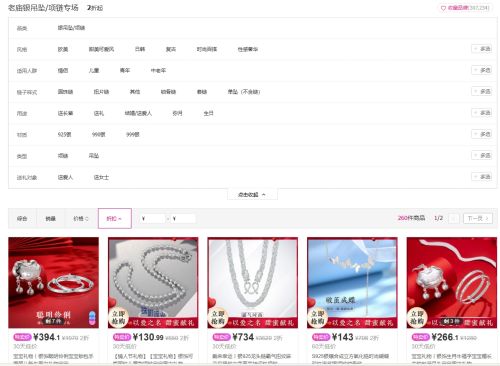Collapse the filter panel with the centered chevron button
This screenshot has width=500, height=366.
point(252,195)
